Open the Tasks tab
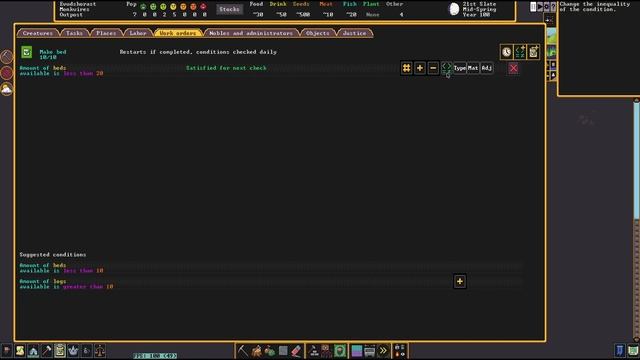640x360 pixels. pyautogui.click(x=74, y=33)
